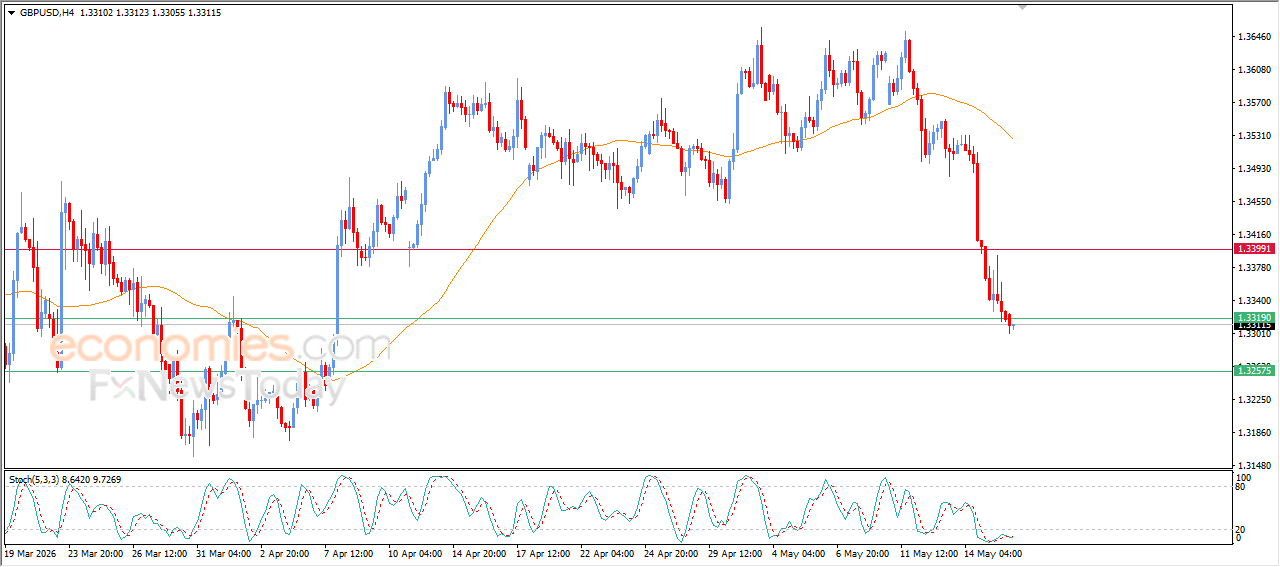Image resolution: width=1280 pixels, height=567 pixels.
Task: Click the triangle beside GBPUSD,H4 title
Action: pyautogui.click(x=11, y=12)
